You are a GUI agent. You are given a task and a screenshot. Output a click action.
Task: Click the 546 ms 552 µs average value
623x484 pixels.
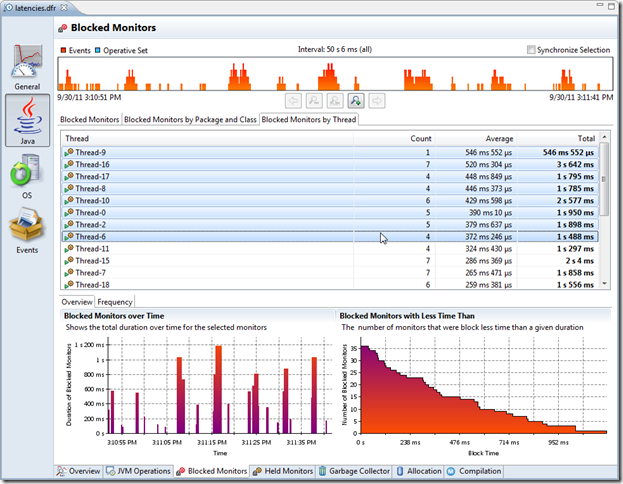tap(489, 152)
